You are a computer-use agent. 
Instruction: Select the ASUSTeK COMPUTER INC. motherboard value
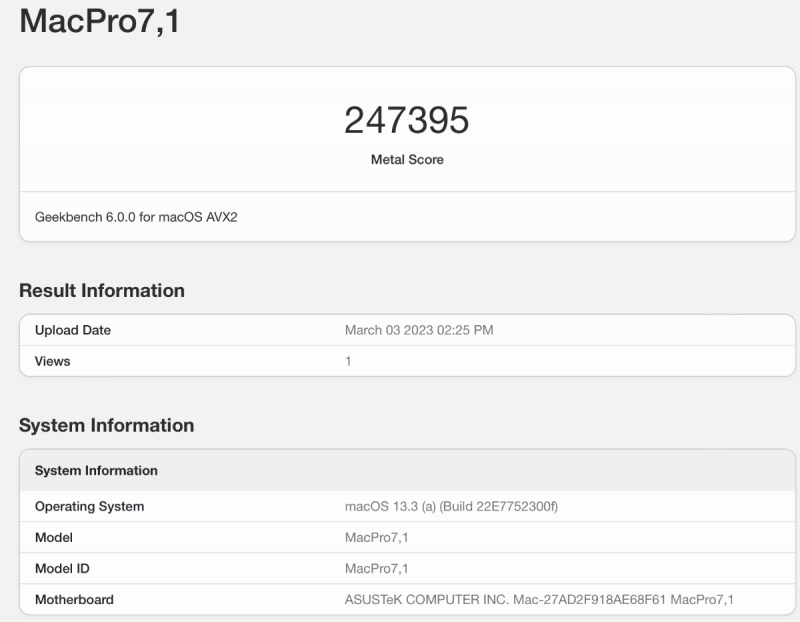coord(539,600)
